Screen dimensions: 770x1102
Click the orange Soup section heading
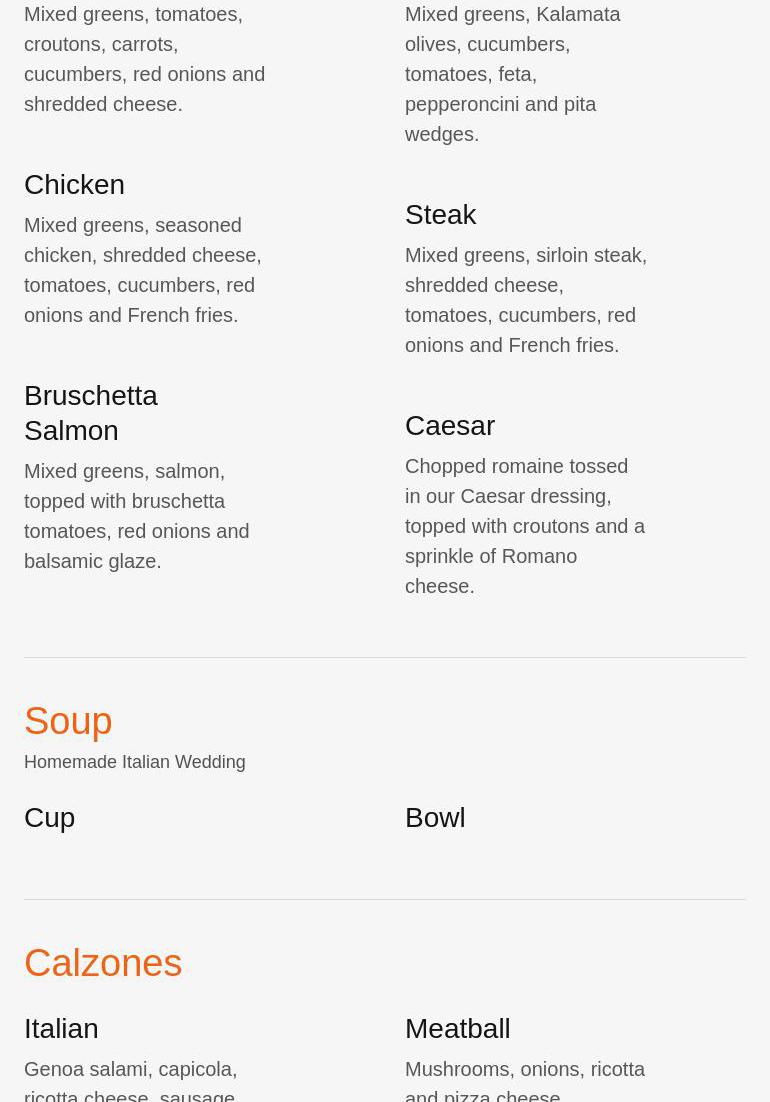click(x=68, y=721)
